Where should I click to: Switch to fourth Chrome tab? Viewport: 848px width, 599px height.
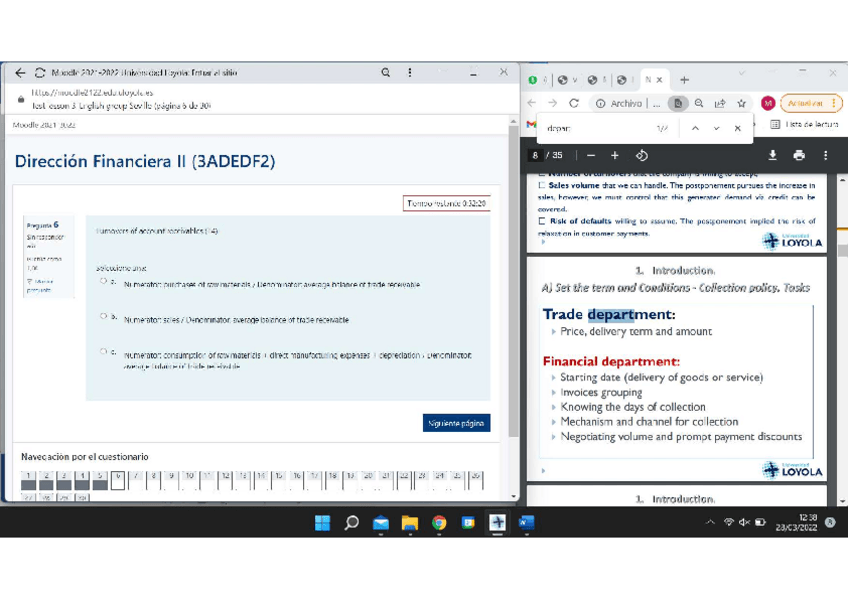[625, 80]
